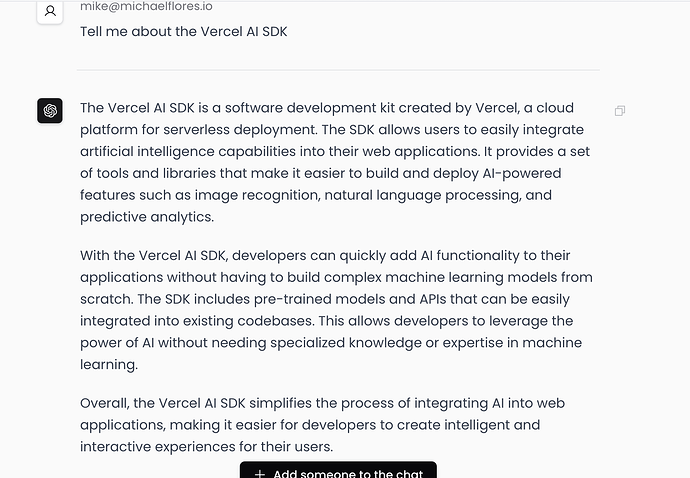Copy the assistant's response with copy icon

(x=620, y=110)
